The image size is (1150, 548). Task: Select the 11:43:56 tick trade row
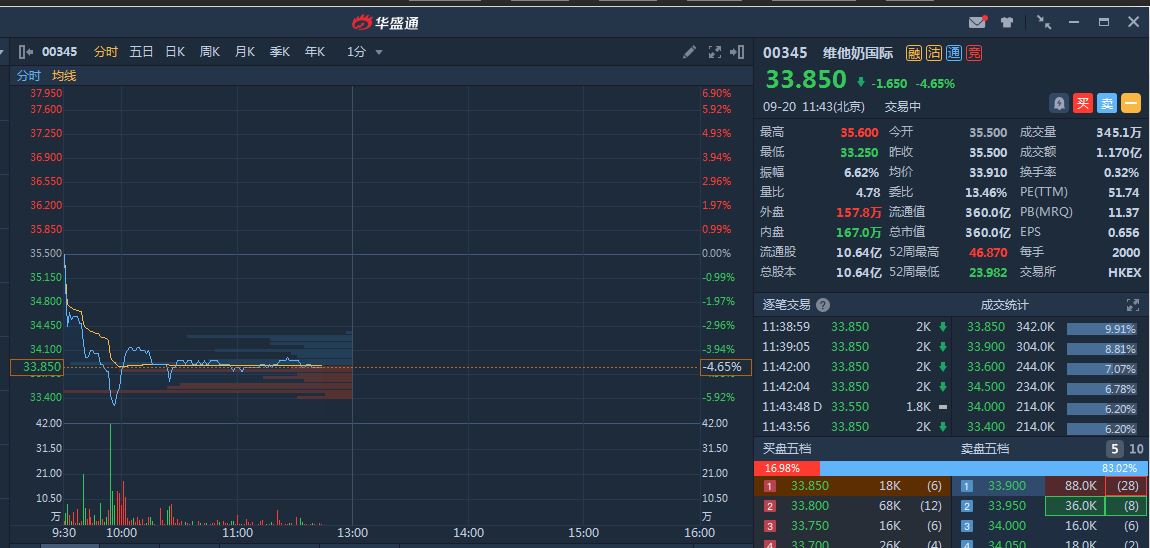tap(854, 426)
